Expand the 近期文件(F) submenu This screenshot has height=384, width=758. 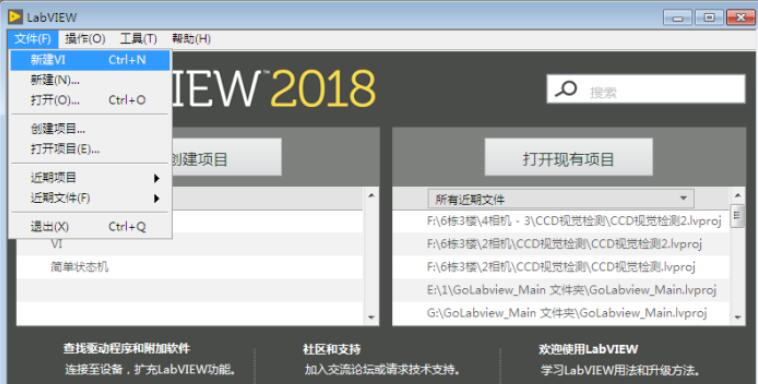[x=90, y=198]
